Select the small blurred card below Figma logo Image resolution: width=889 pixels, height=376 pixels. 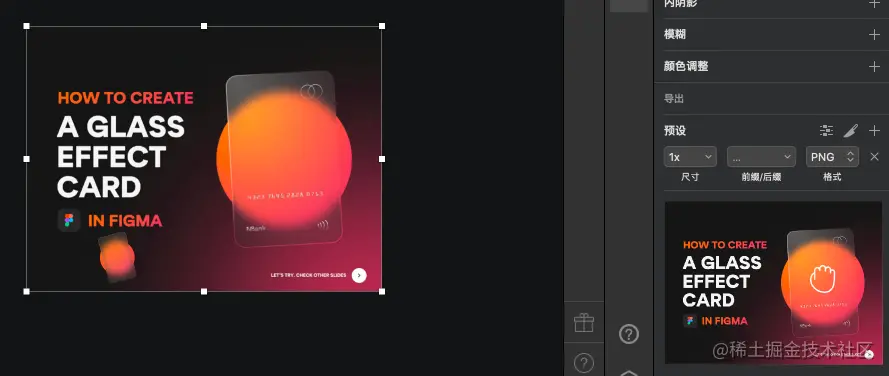(117, 257)
